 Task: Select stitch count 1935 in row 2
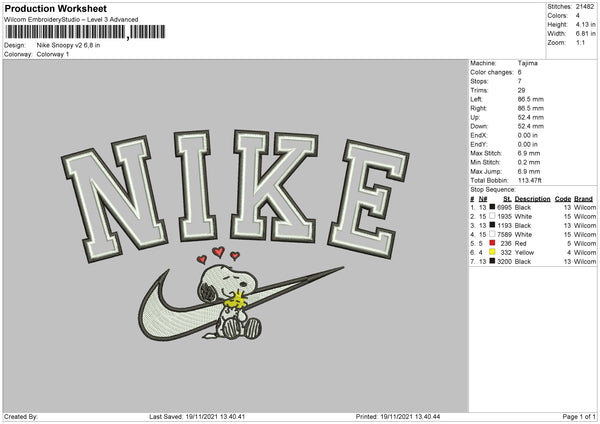(x=504, y=217)
